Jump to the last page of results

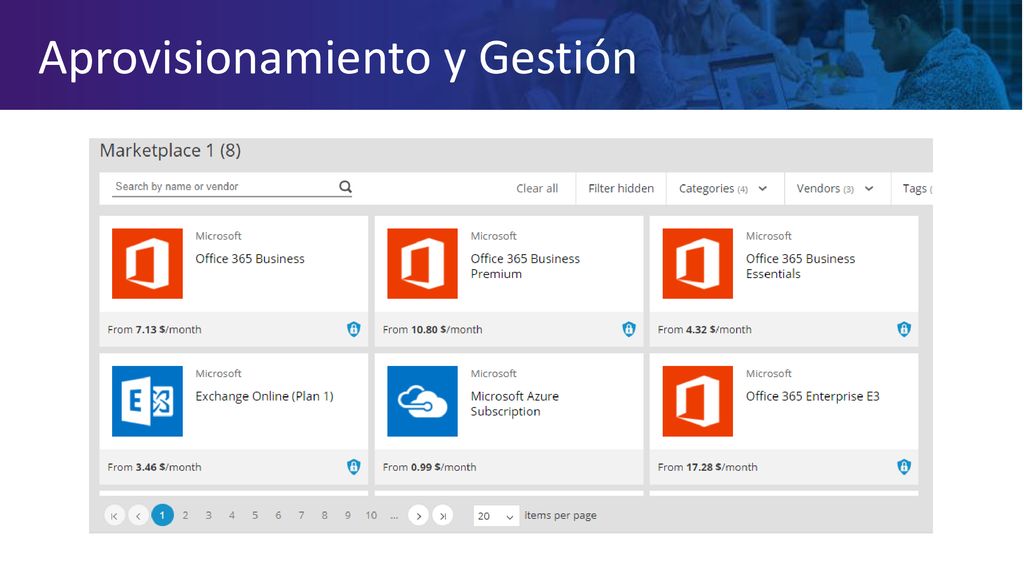pos(442,515)
